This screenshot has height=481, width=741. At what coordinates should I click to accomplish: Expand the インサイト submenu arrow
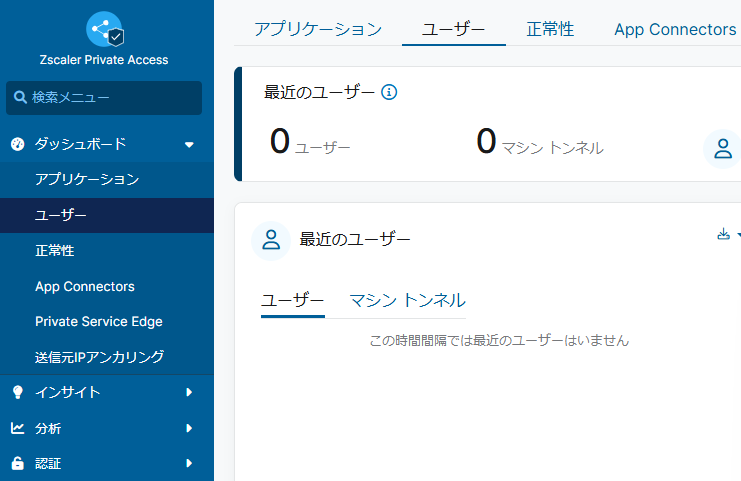click(189, 392)
